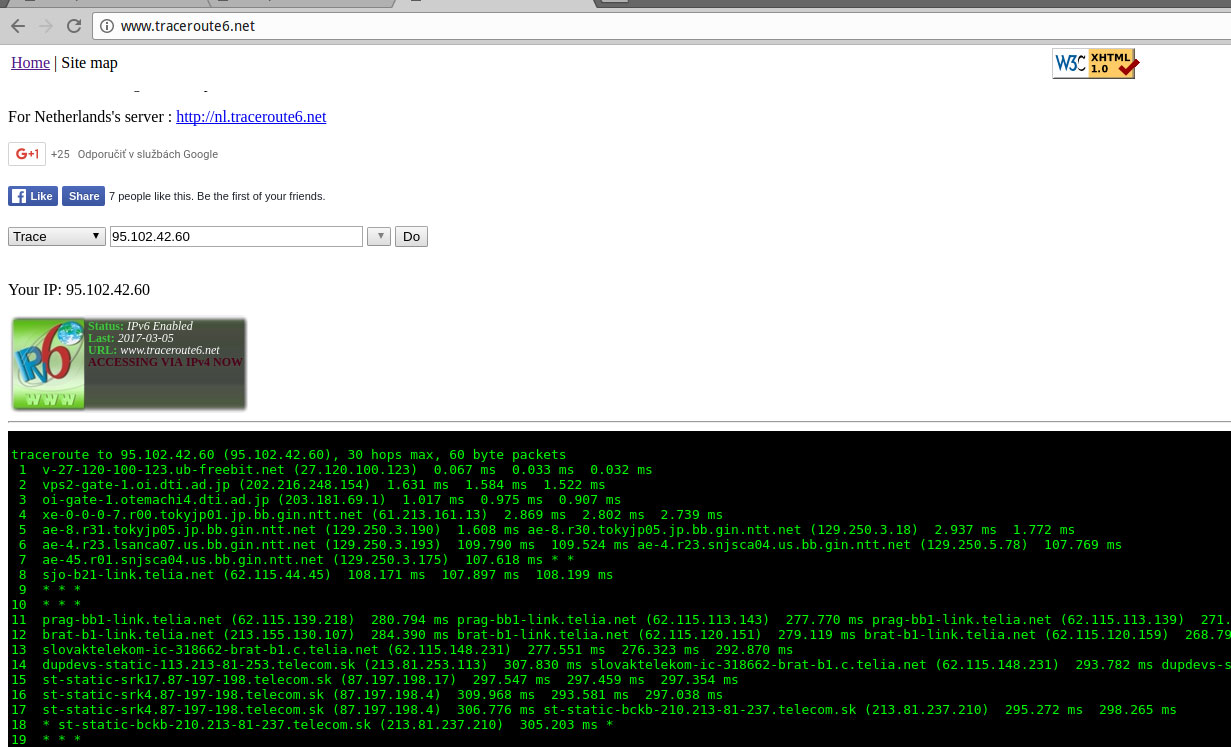The height and width of the screenshot is (747, 1231).
Task: Click hop 14 dupdevs-static-113 hostname
Action: 198,665
